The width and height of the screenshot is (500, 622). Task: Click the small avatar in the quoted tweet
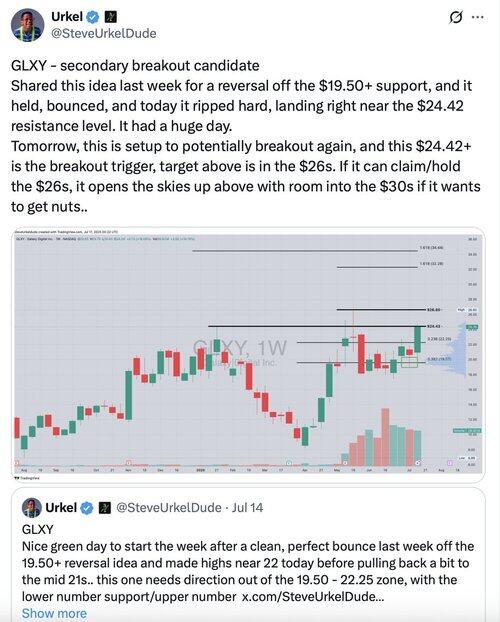[32, 508]
